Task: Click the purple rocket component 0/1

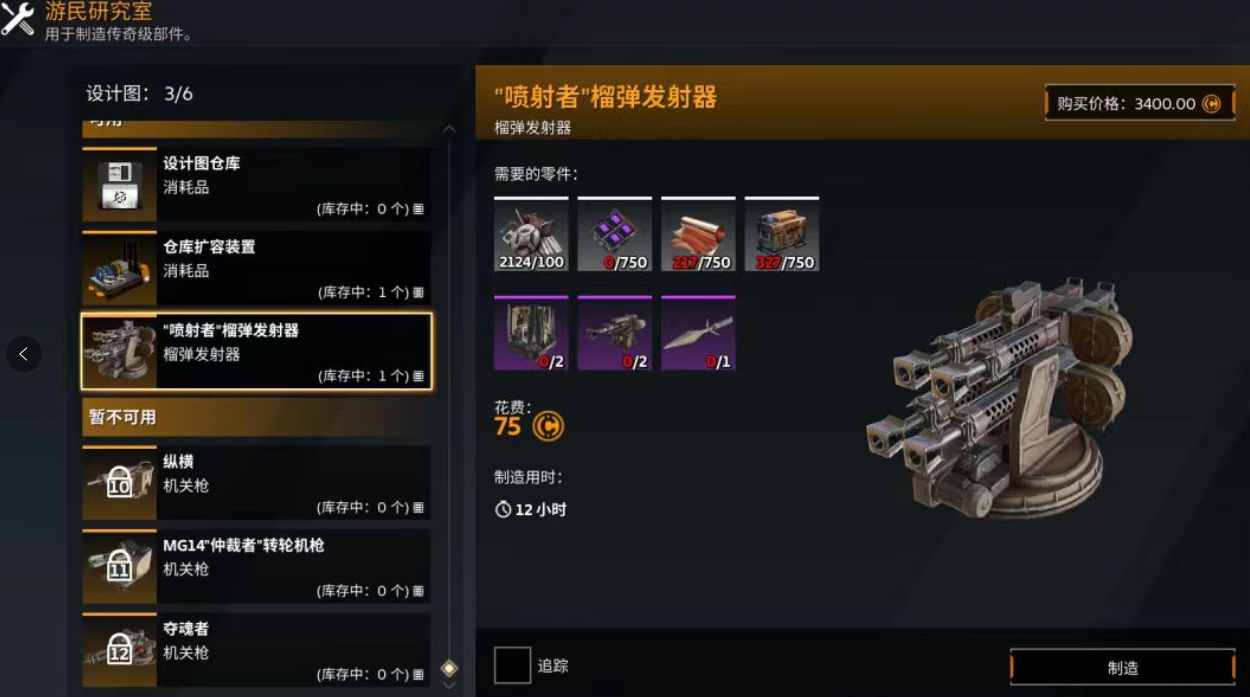Action: 698,333
